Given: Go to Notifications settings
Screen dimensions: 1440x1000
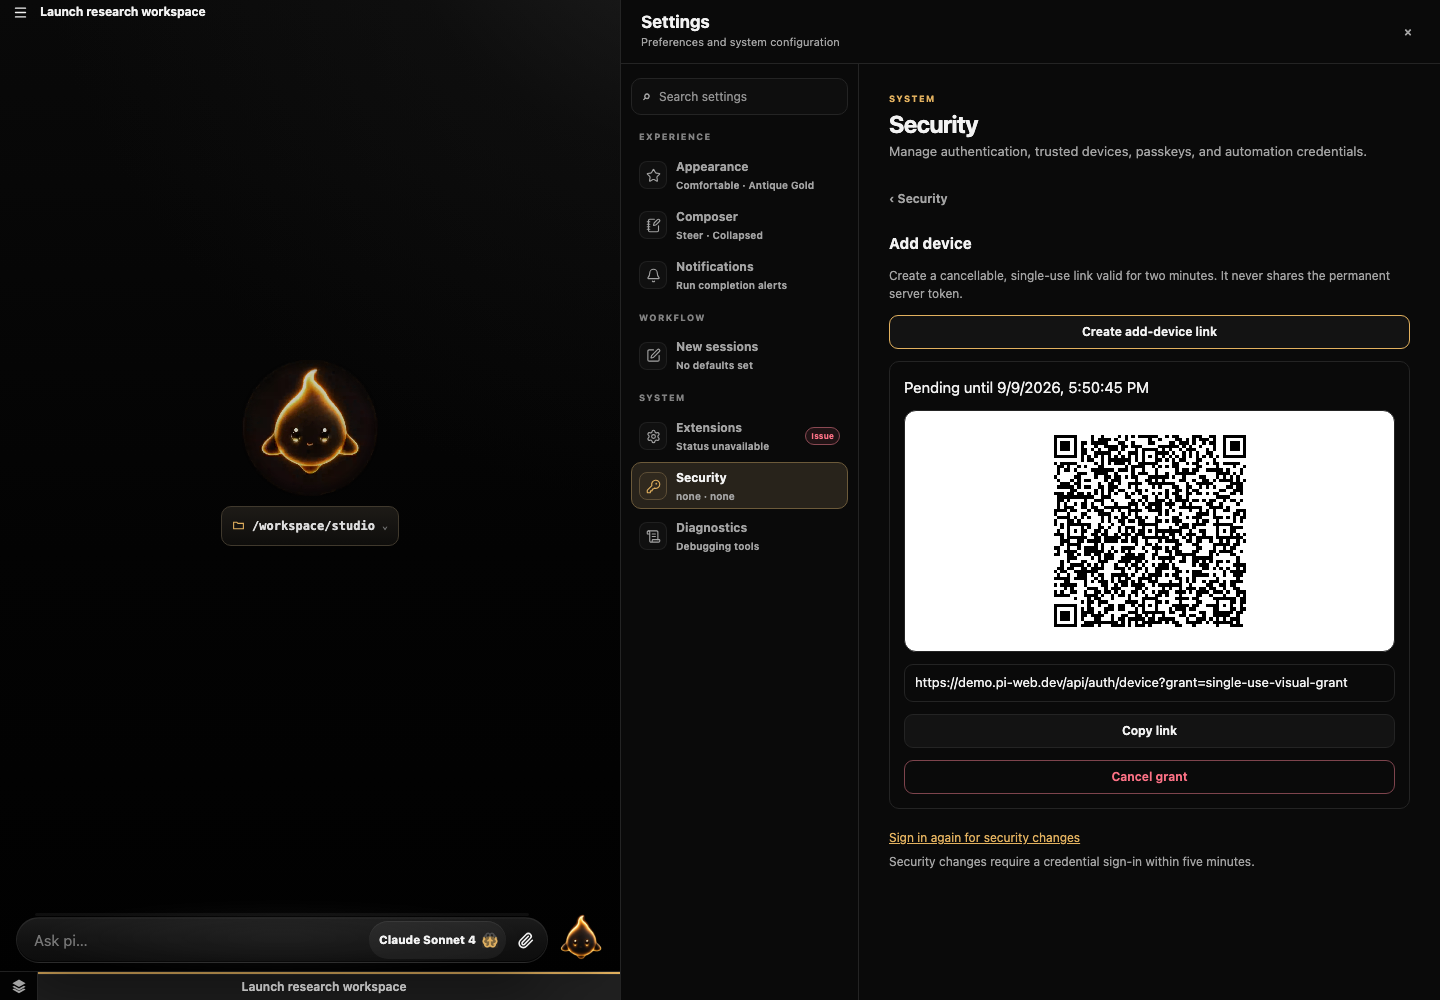Looking at the screenshot, I should pos(739,275).
